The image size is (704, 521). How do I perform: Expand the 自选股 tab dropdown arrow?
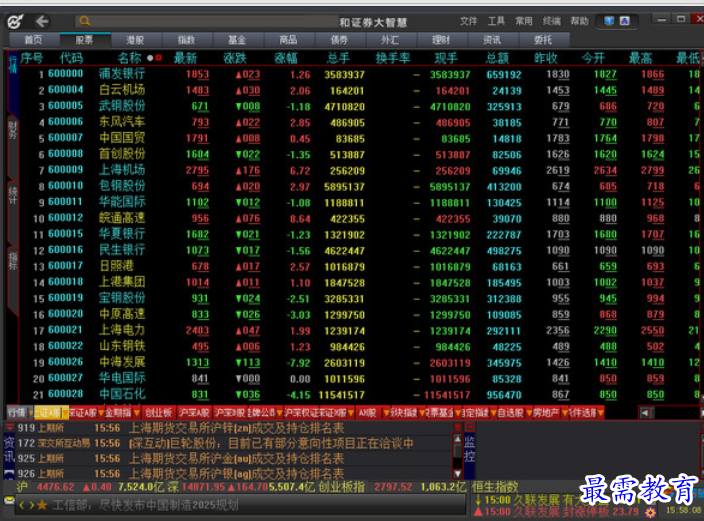tap(529, 412)
